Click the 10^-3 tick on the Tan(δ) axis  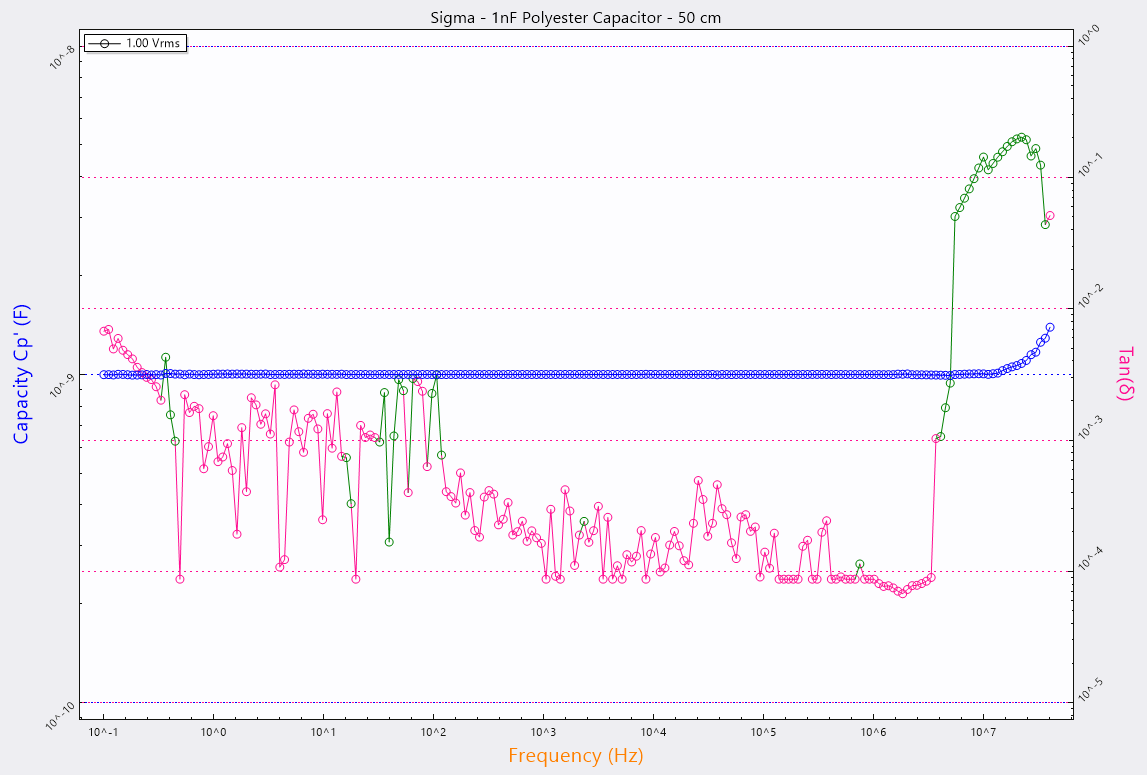coord(1087,430)
